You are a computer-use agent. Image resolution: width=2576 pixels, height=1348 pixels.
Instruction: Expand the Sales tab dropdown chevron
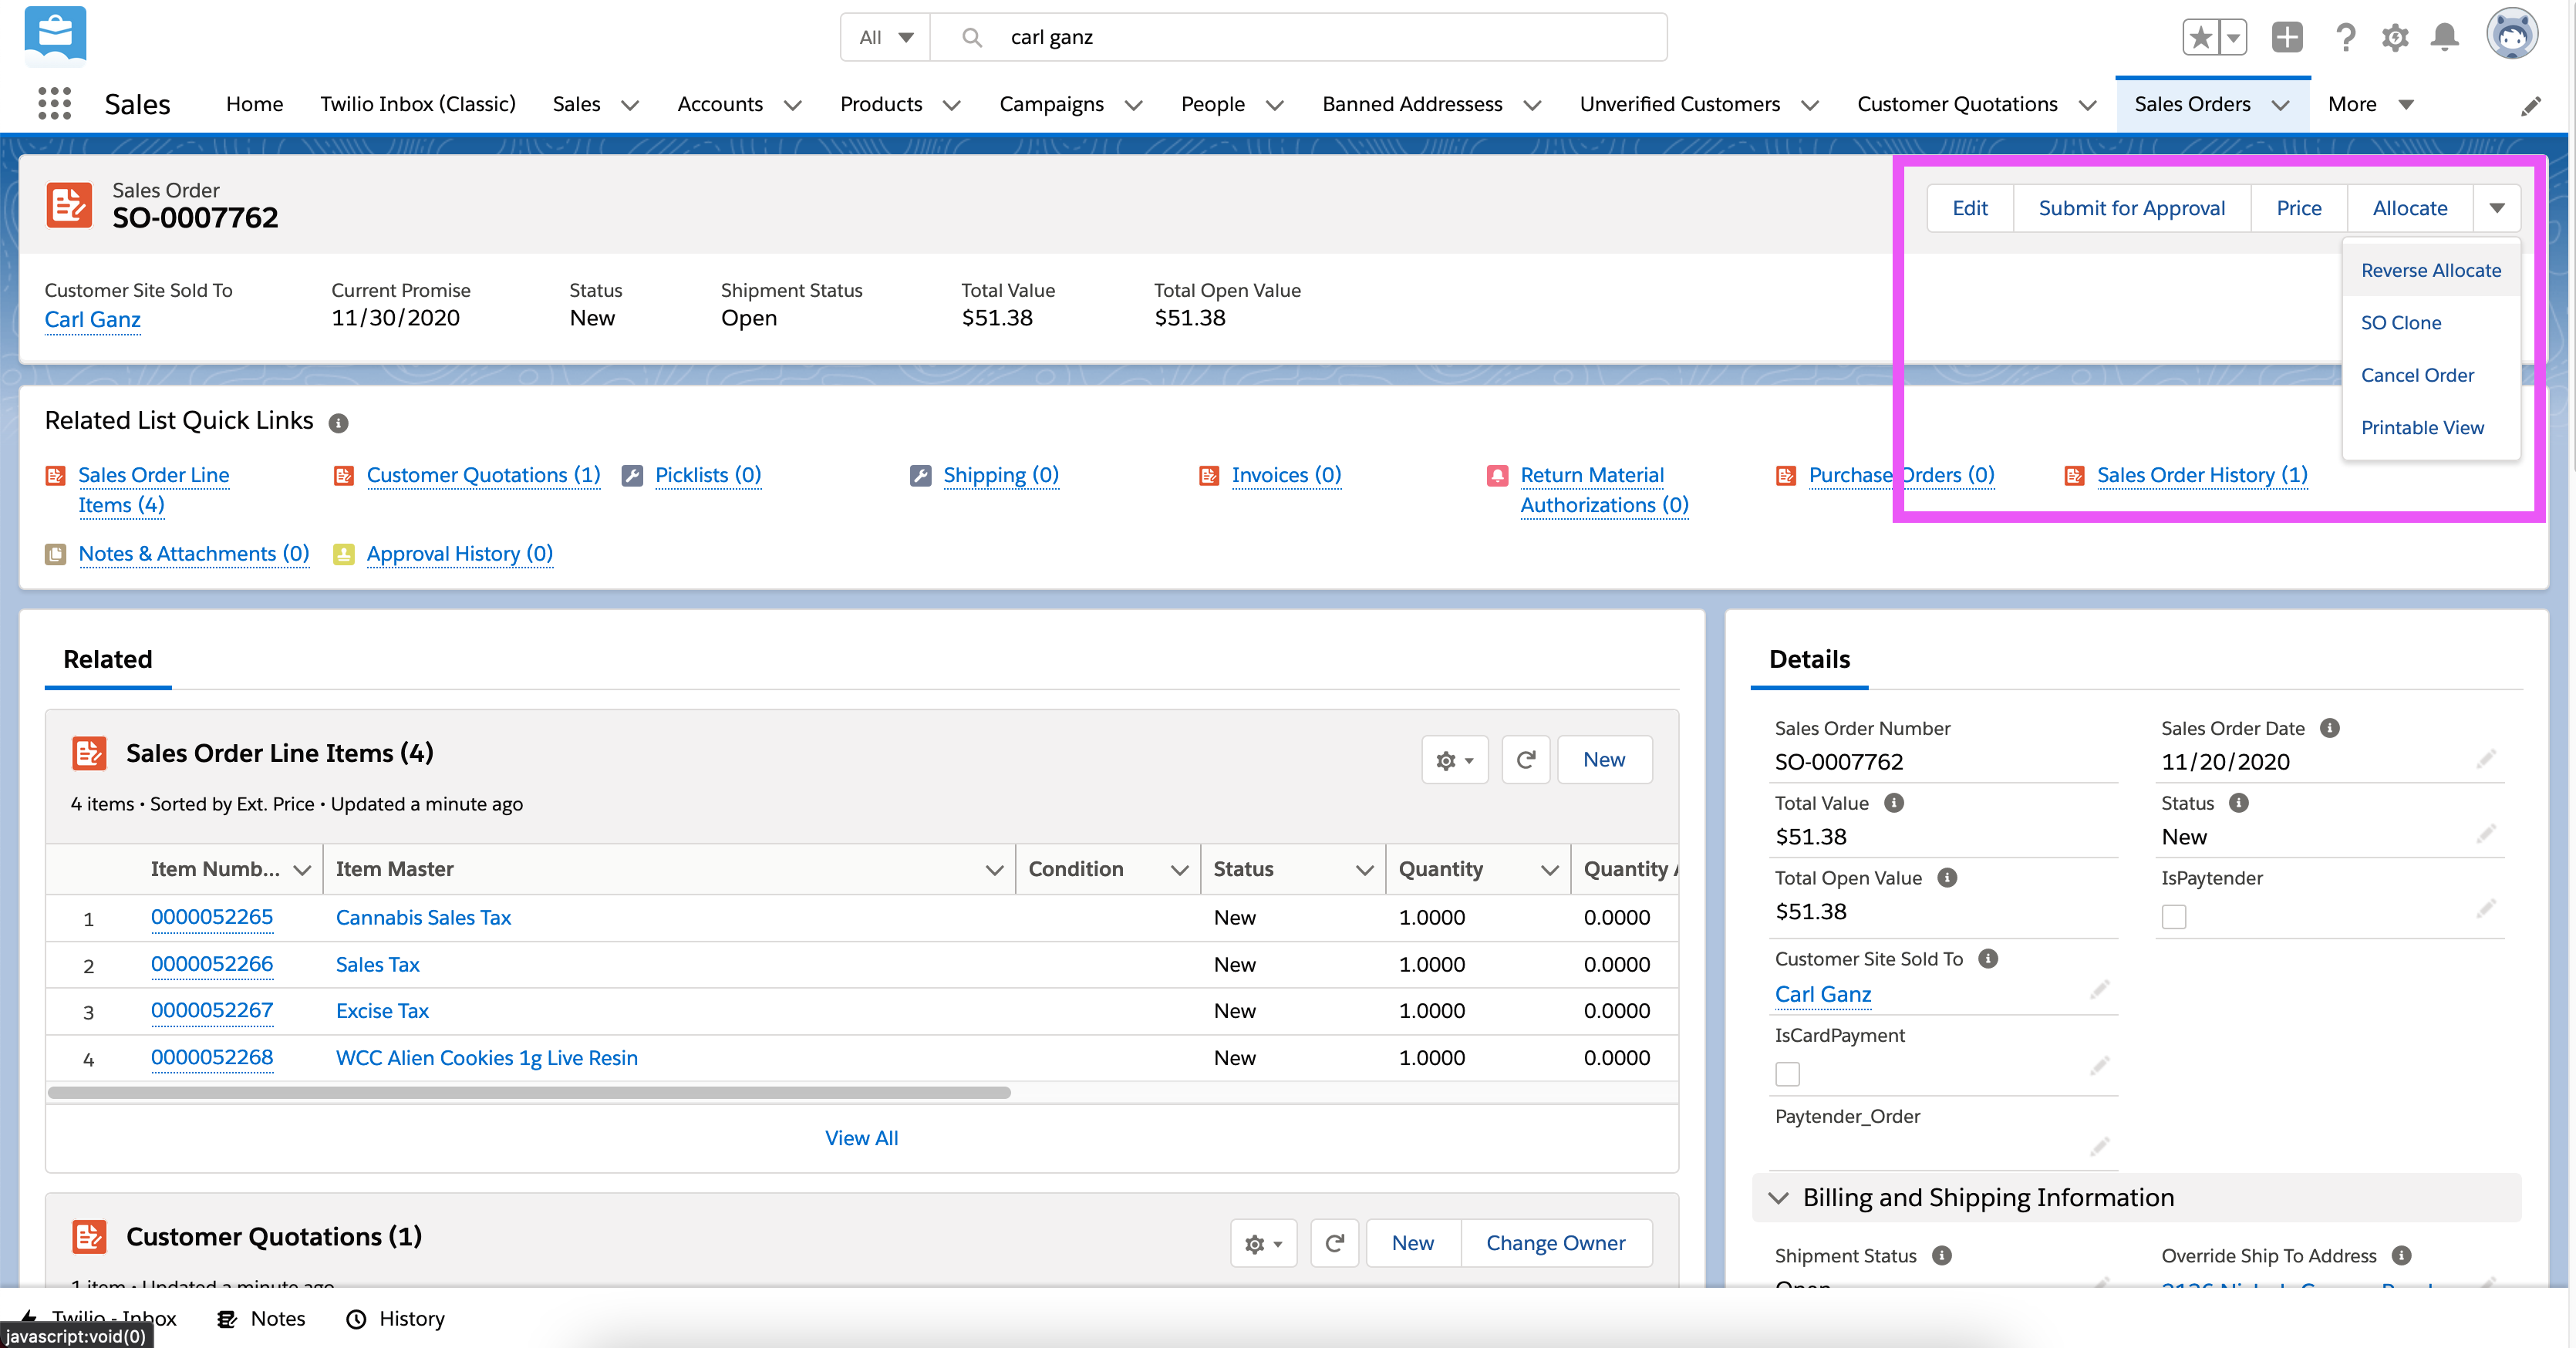click(x=630, y=105)
